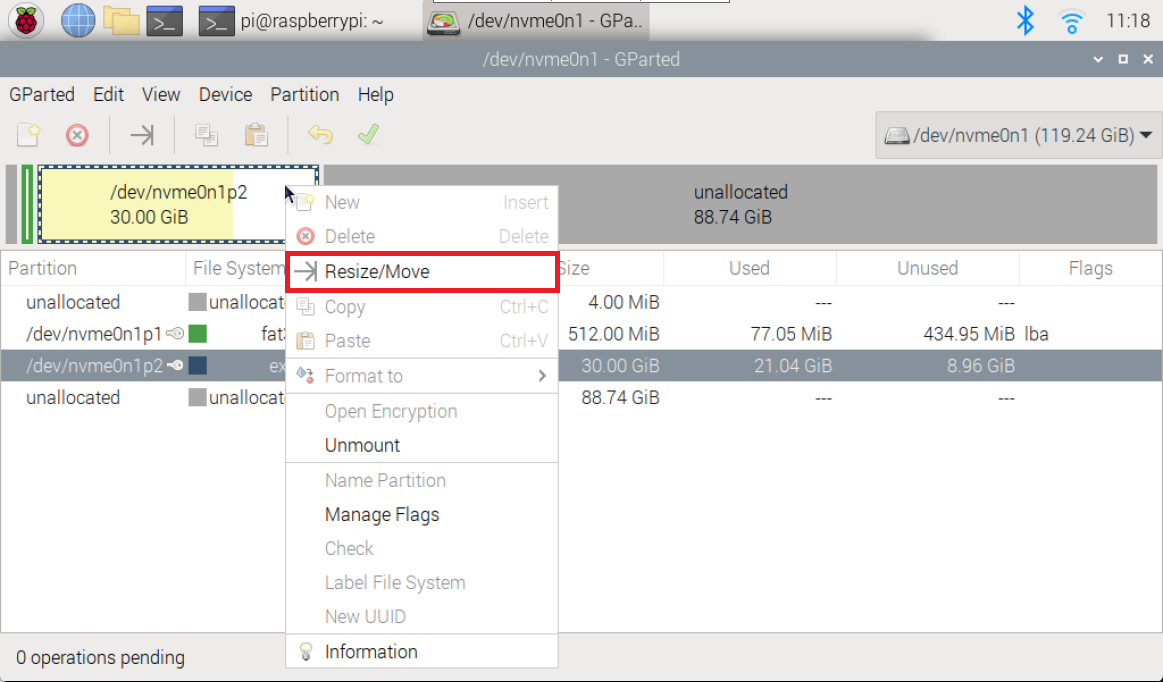Click the Unused column header

tap(926, 268)
